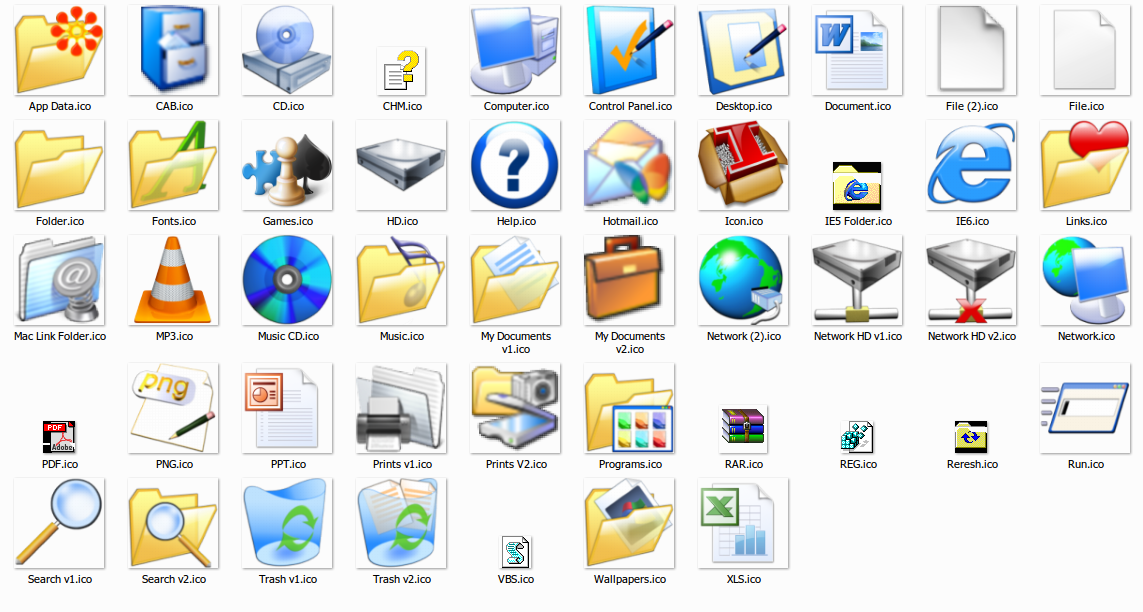Viewport: 1143px width, 612px height.
Task: Click the "Prints V2.ico" file name label
Action: [516, 465]
